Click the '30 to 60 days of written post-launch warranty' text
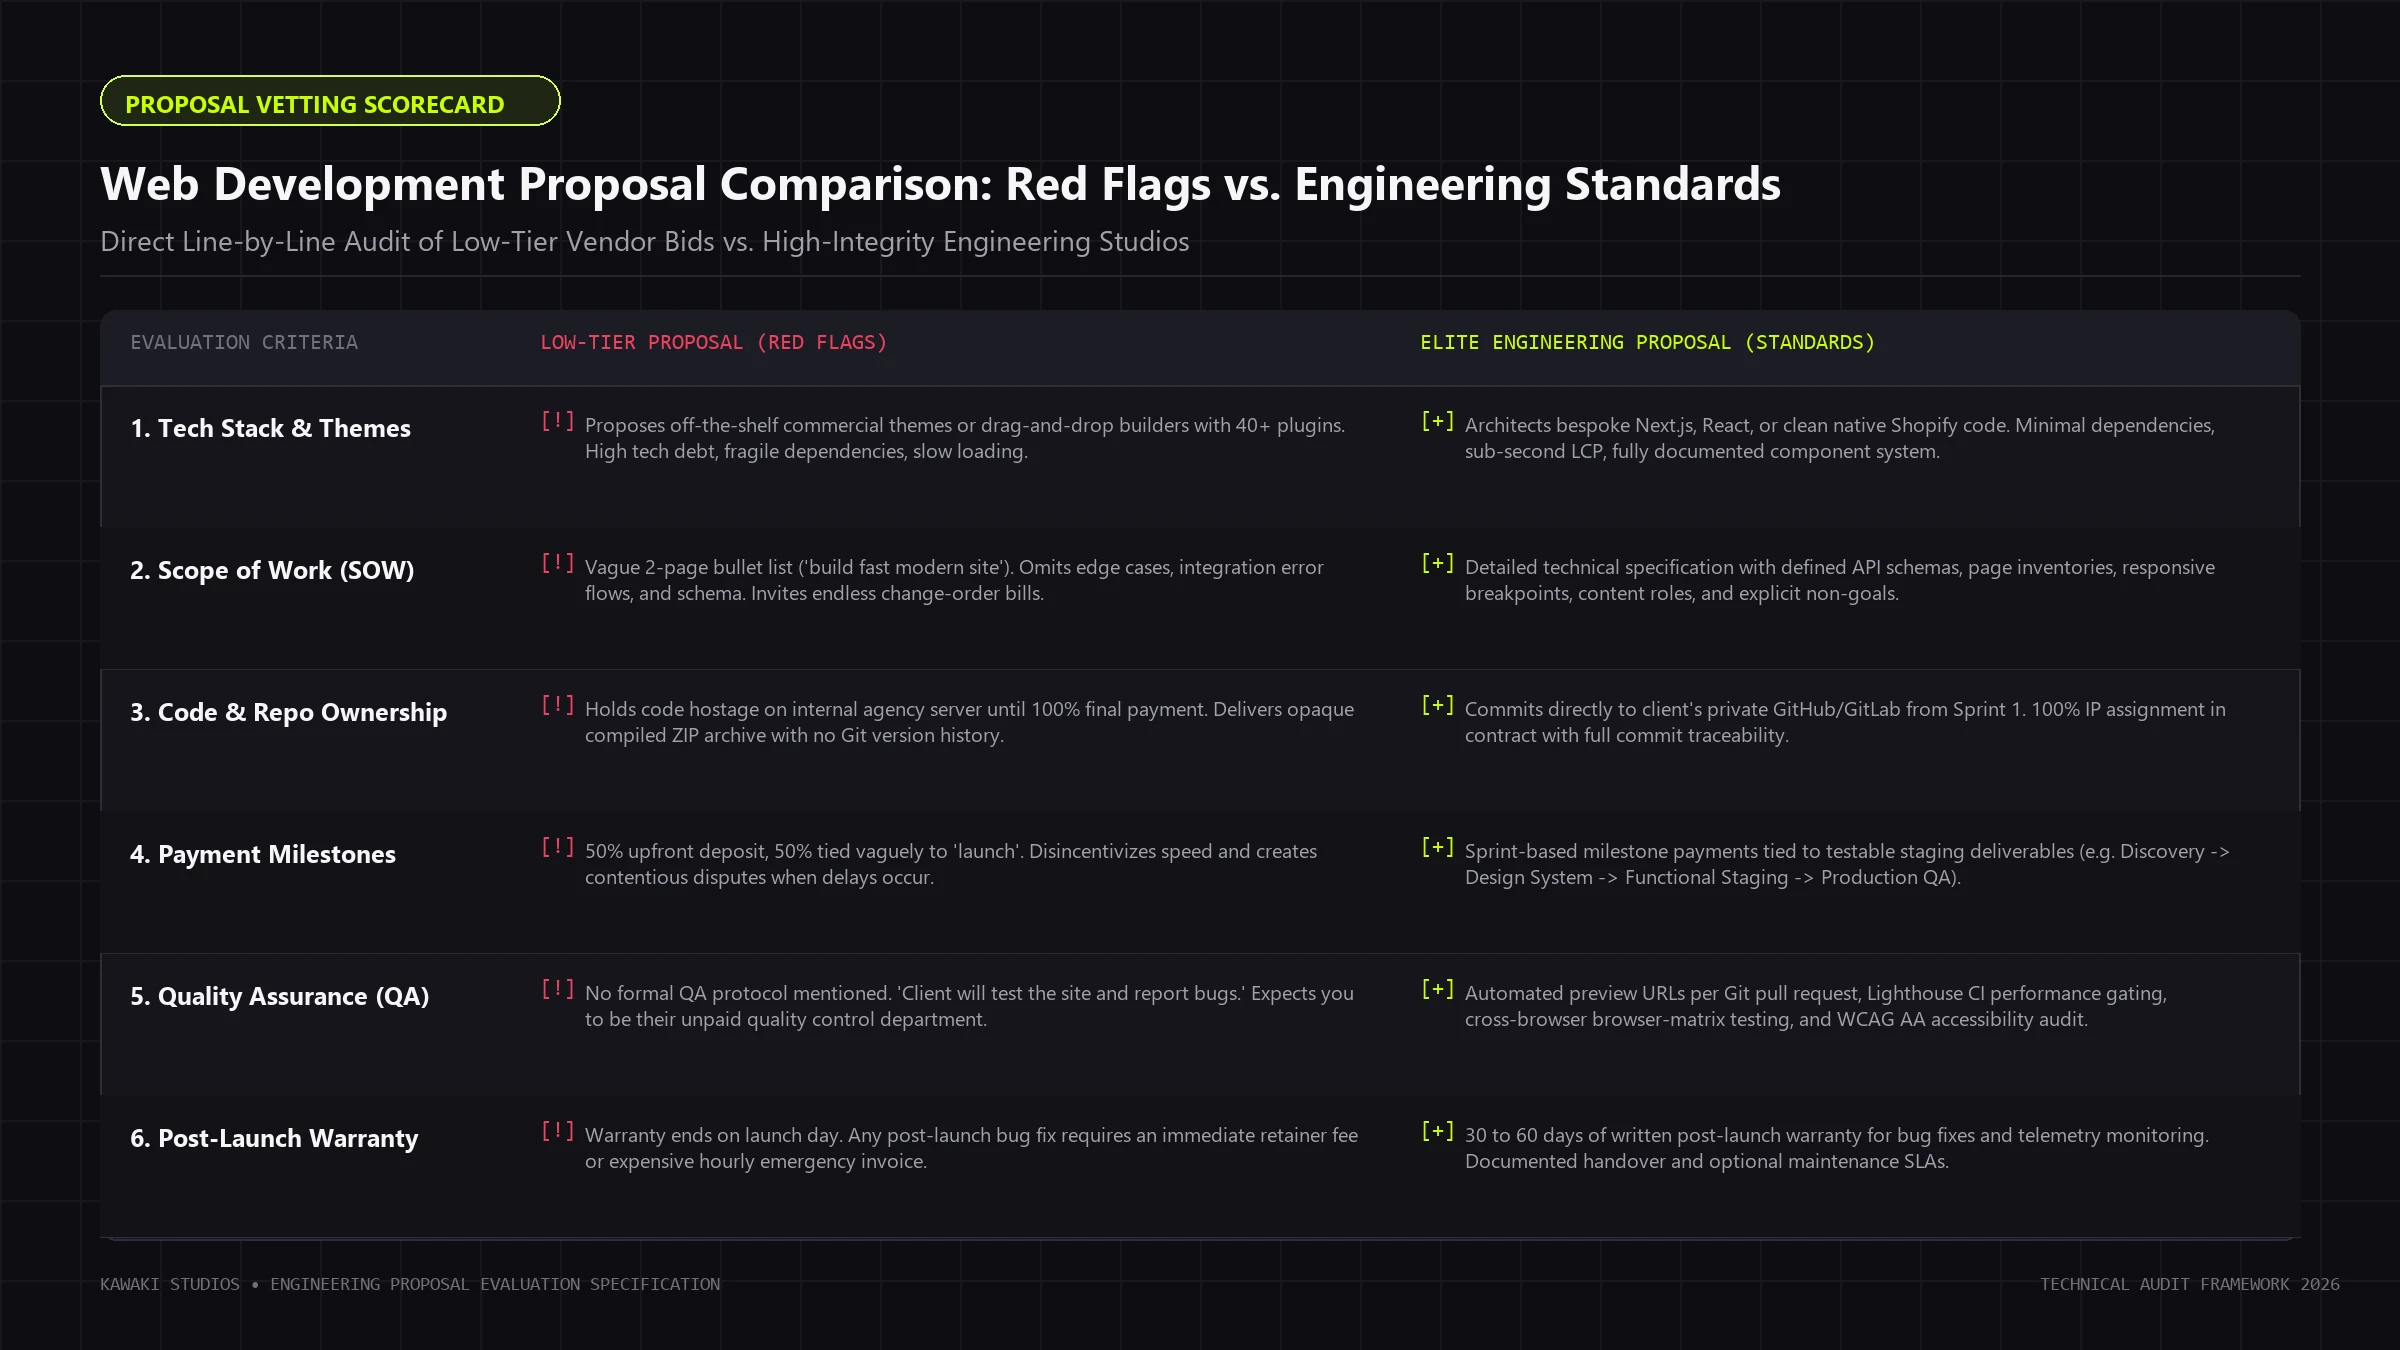Viewport: 2400px width, 1350px height. coord(1837,1148)
